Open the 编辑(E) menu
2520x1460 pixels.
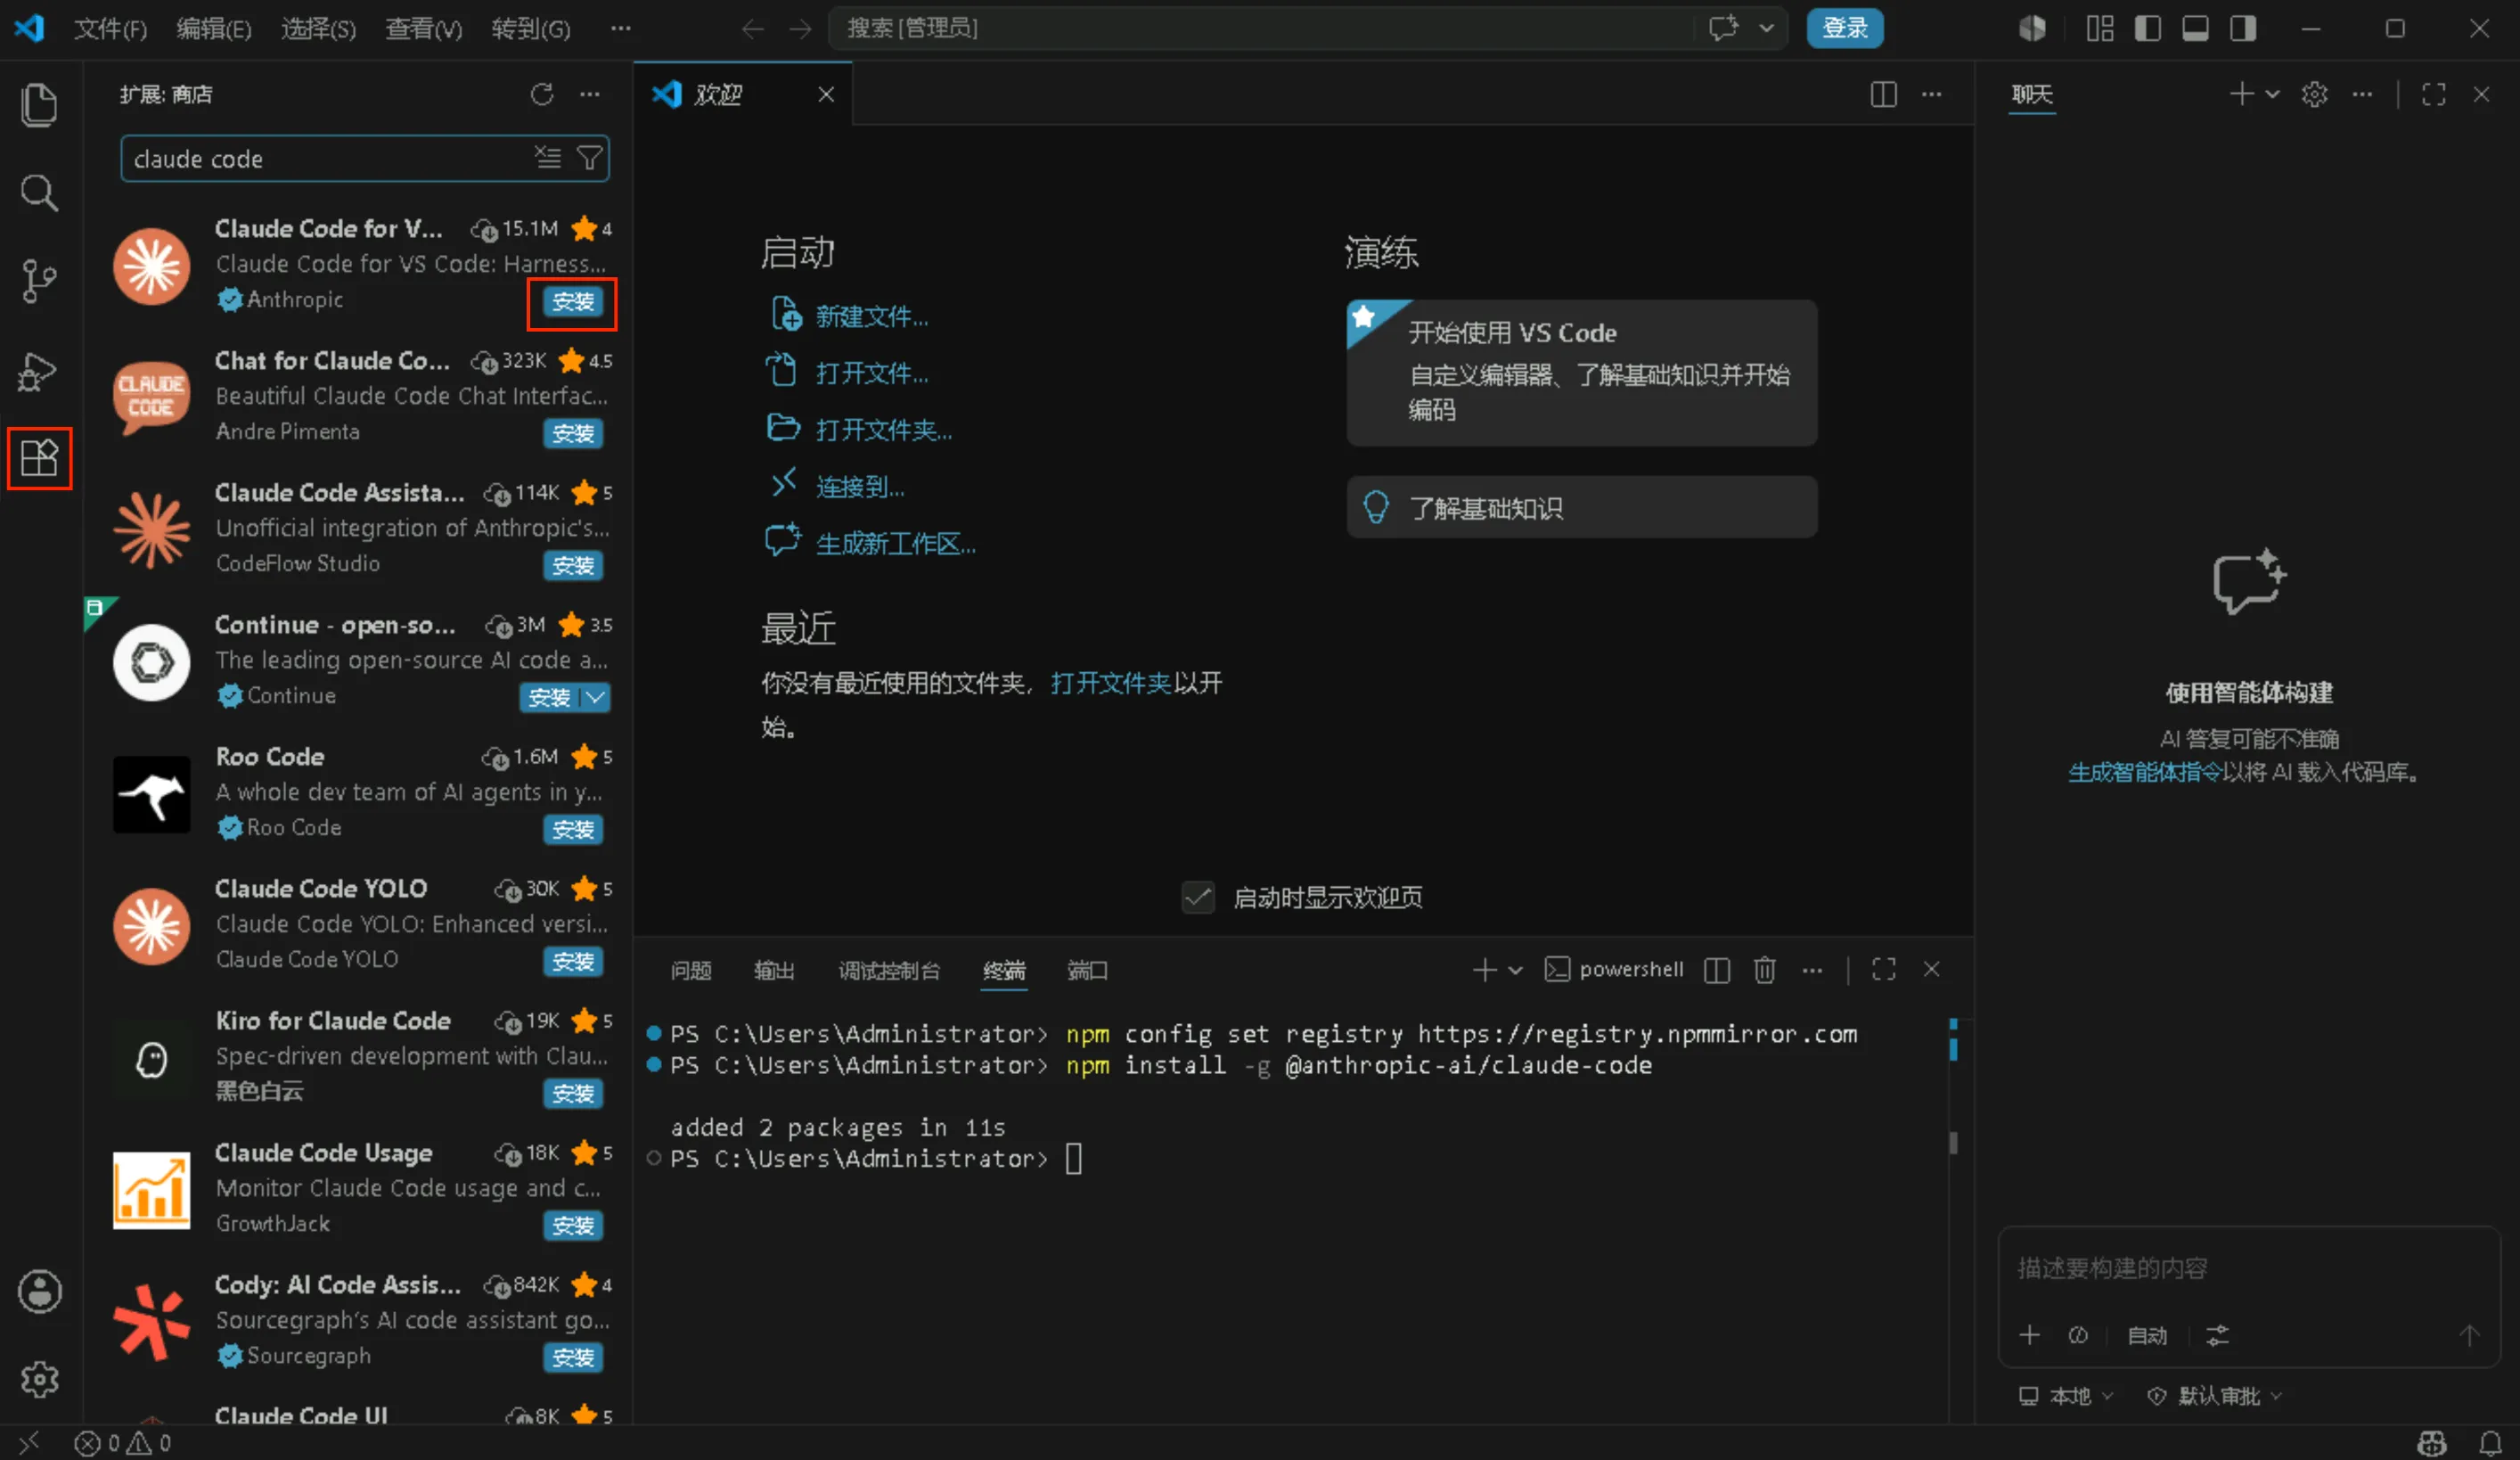(x=214, y=28)
